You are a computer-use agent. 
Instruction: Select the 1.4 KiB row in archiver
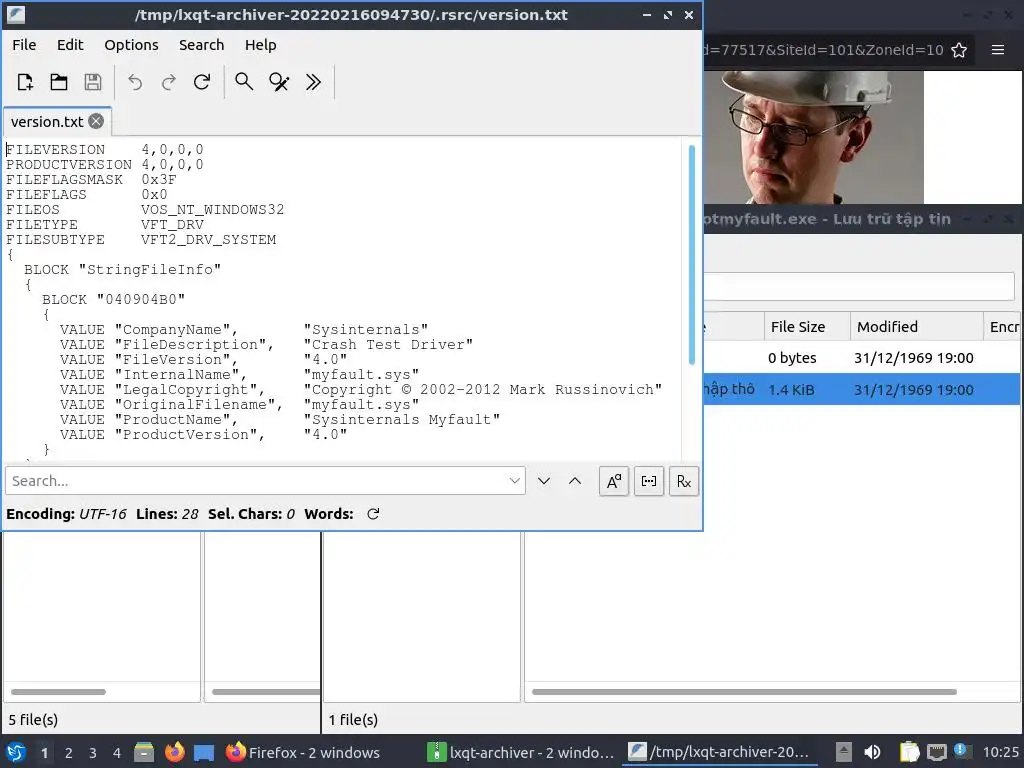[x=862, y=390]
